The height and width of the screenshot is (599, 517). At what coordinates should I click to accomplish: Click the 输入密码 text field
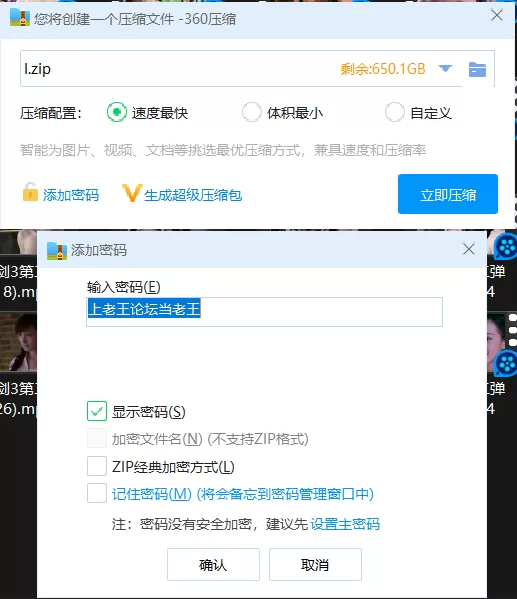tap(264, 312)
